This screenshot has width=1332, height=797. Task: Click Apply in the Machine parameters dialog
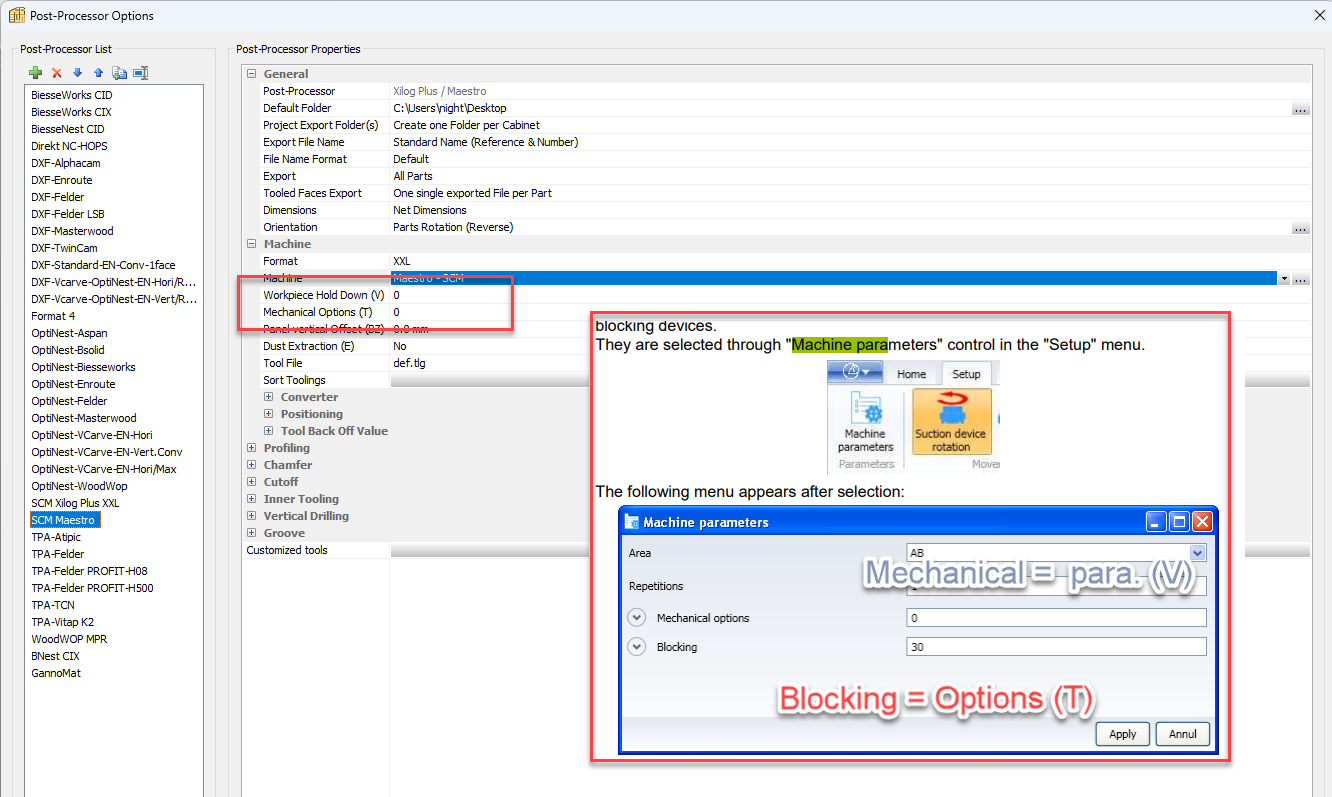click(1122, 734)
